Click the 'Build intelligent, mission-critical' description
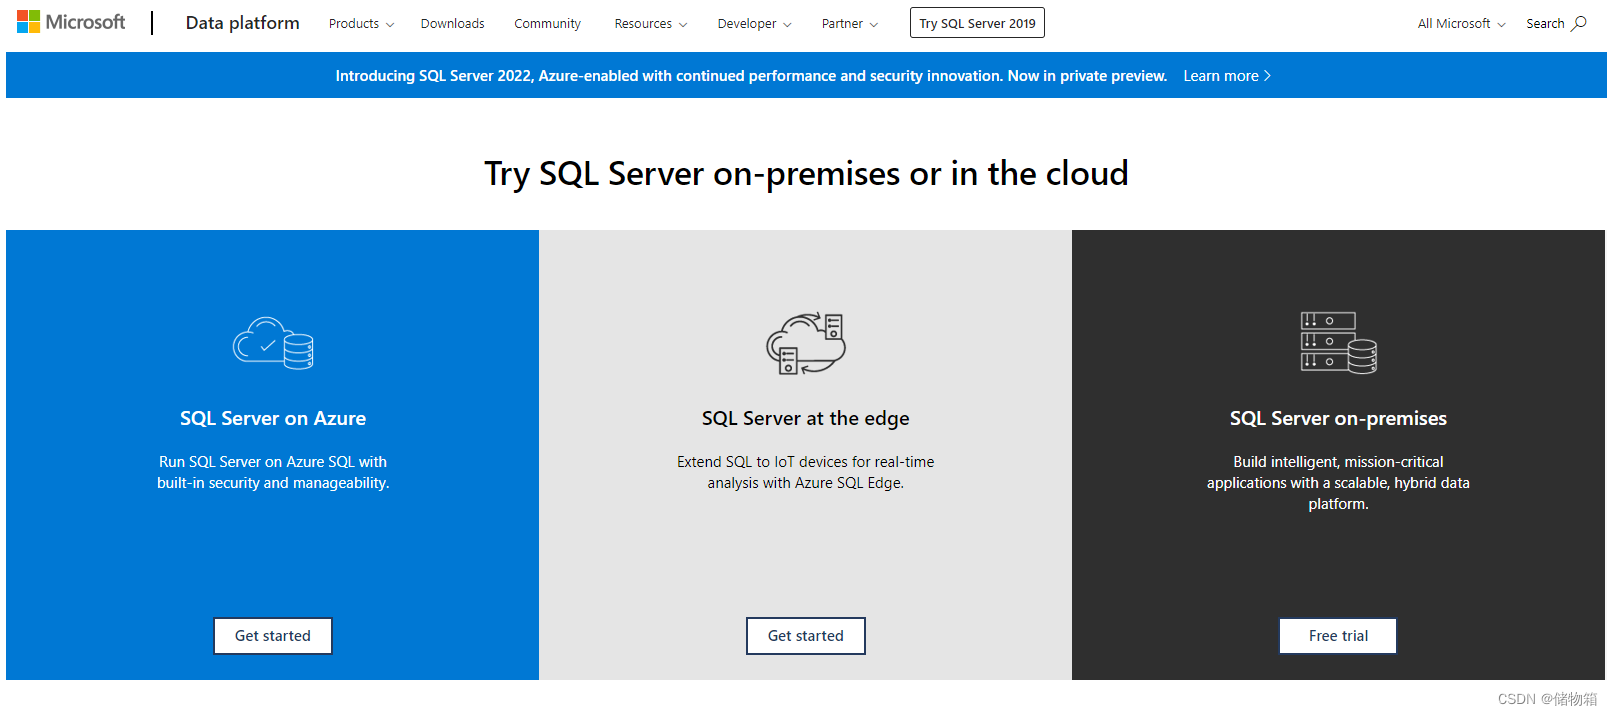This screenshot has height=715, width=1613. [x=1338, y=483]
